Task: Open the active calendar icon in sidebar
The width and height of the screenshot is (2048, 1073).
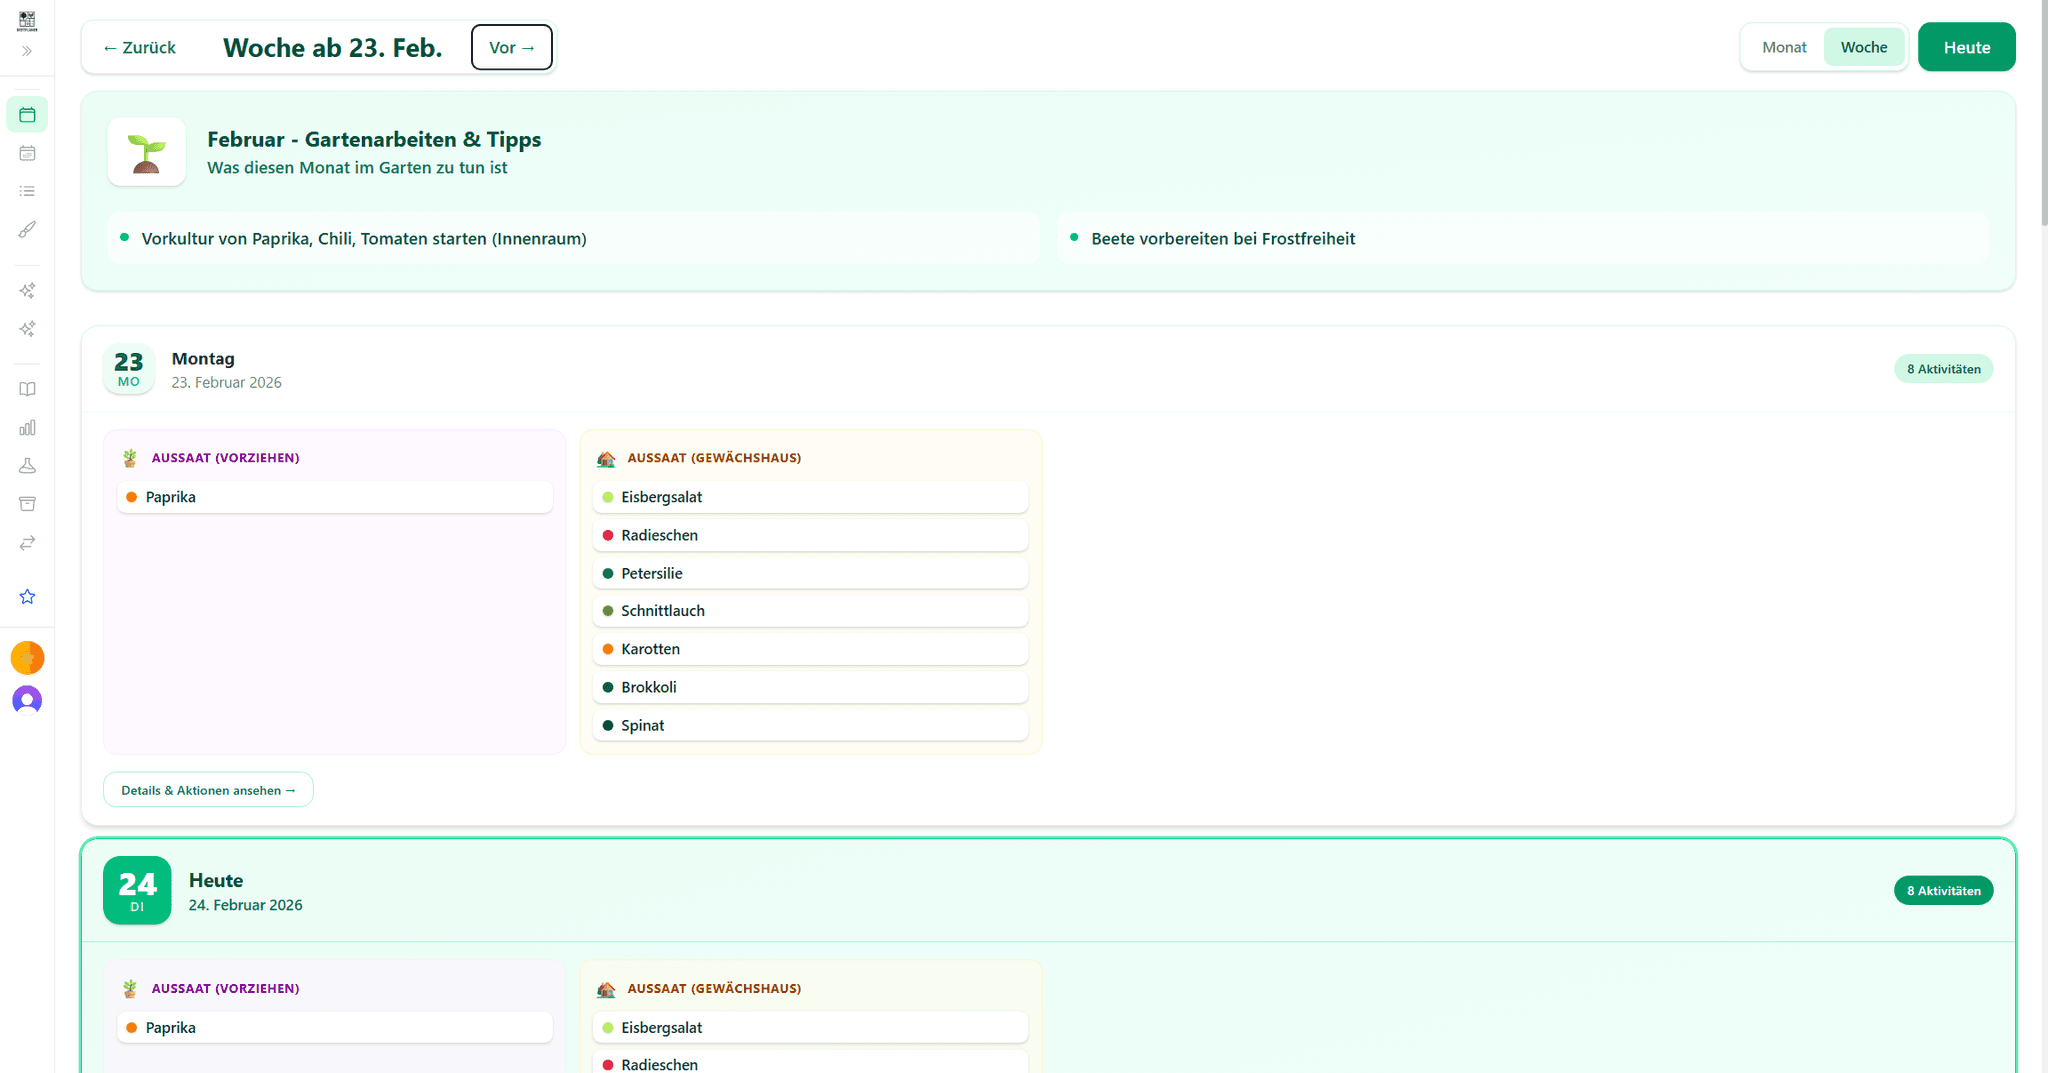Action: coord(27,115)
